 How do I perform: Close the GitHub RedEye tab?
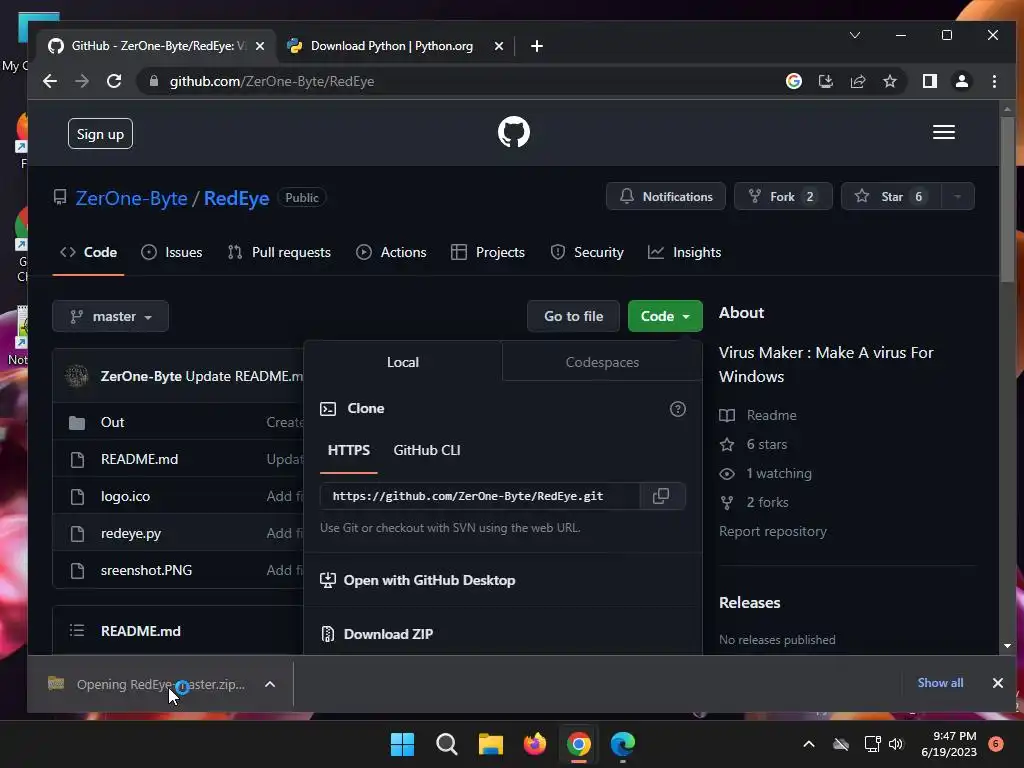pyautogui.click(x=260, y=46)
